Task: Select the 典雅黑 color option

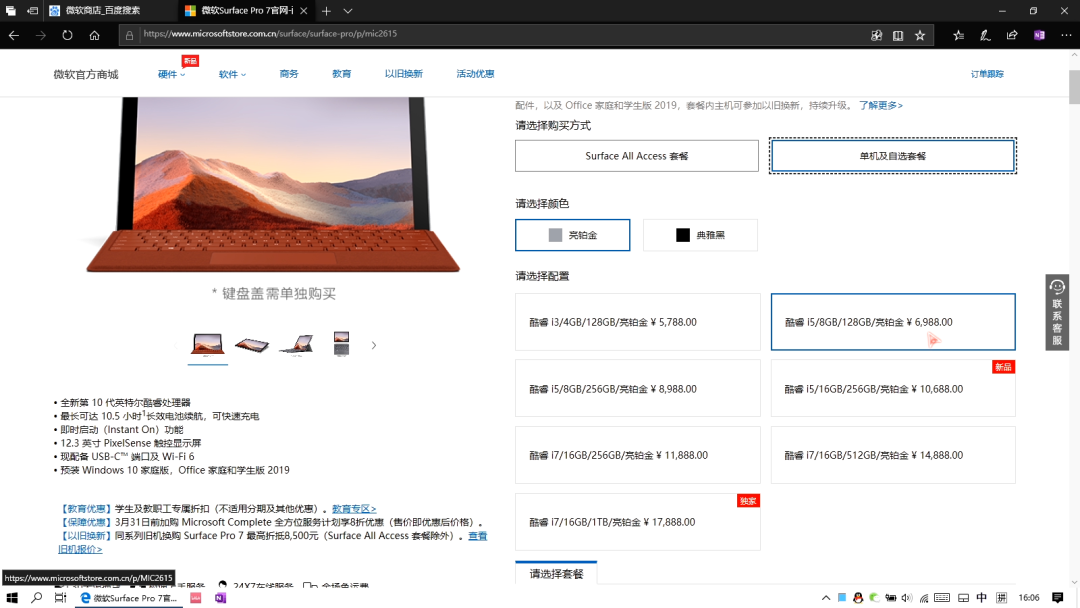Action: (x=700, y=235)
